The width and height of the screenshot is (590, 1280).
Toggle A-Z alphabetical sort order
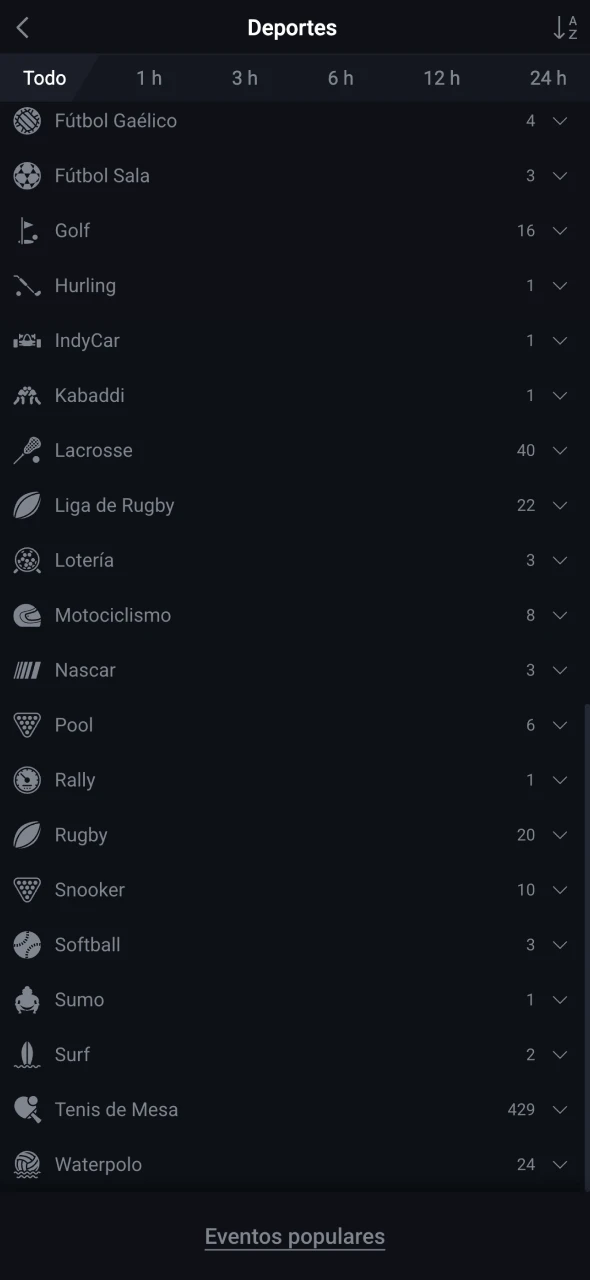pyautogui.click(x=566, y=28)
